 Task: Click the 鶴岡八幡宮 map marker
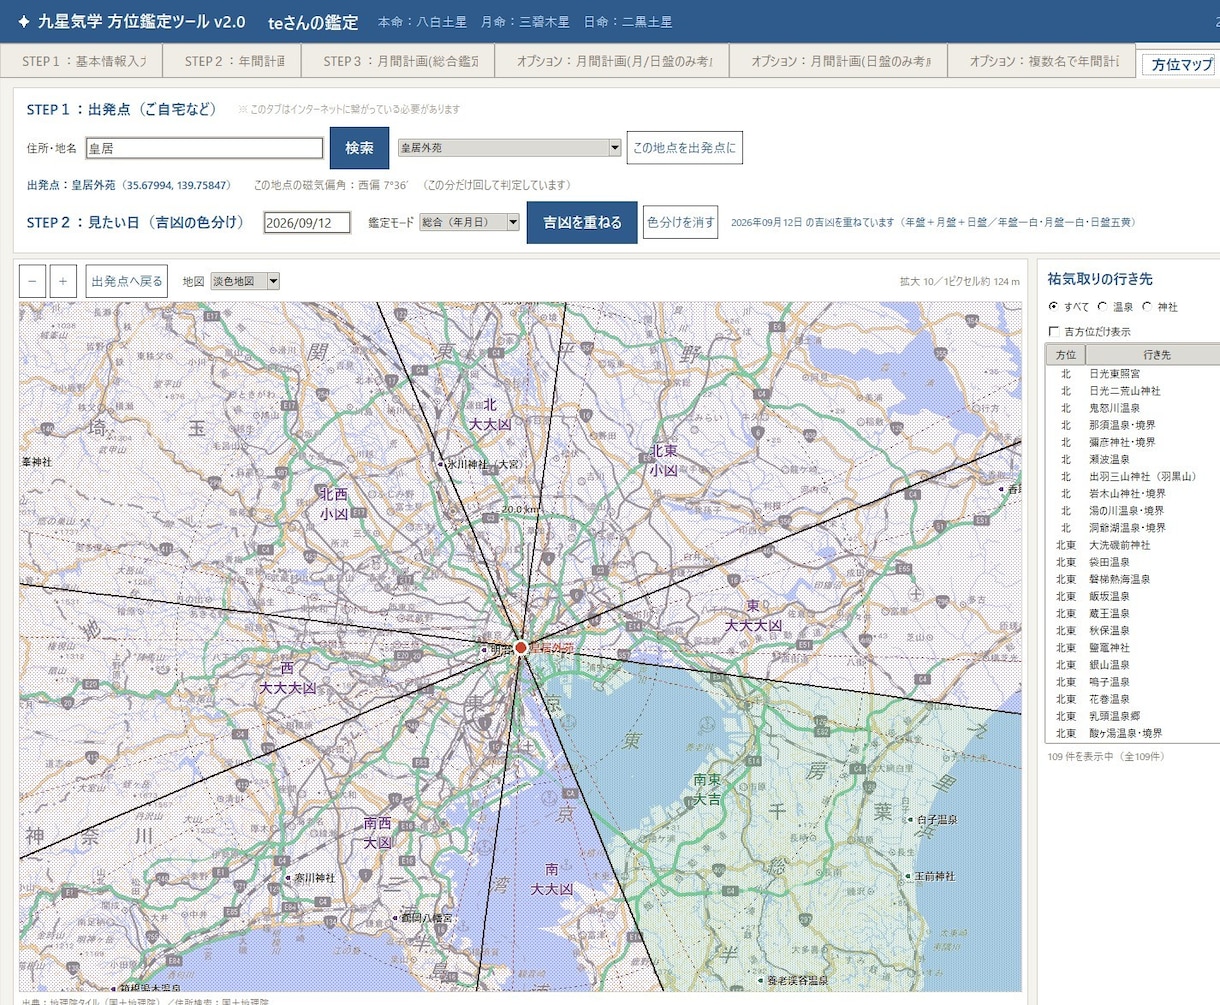pyautogui.click(x=396, y=917)
